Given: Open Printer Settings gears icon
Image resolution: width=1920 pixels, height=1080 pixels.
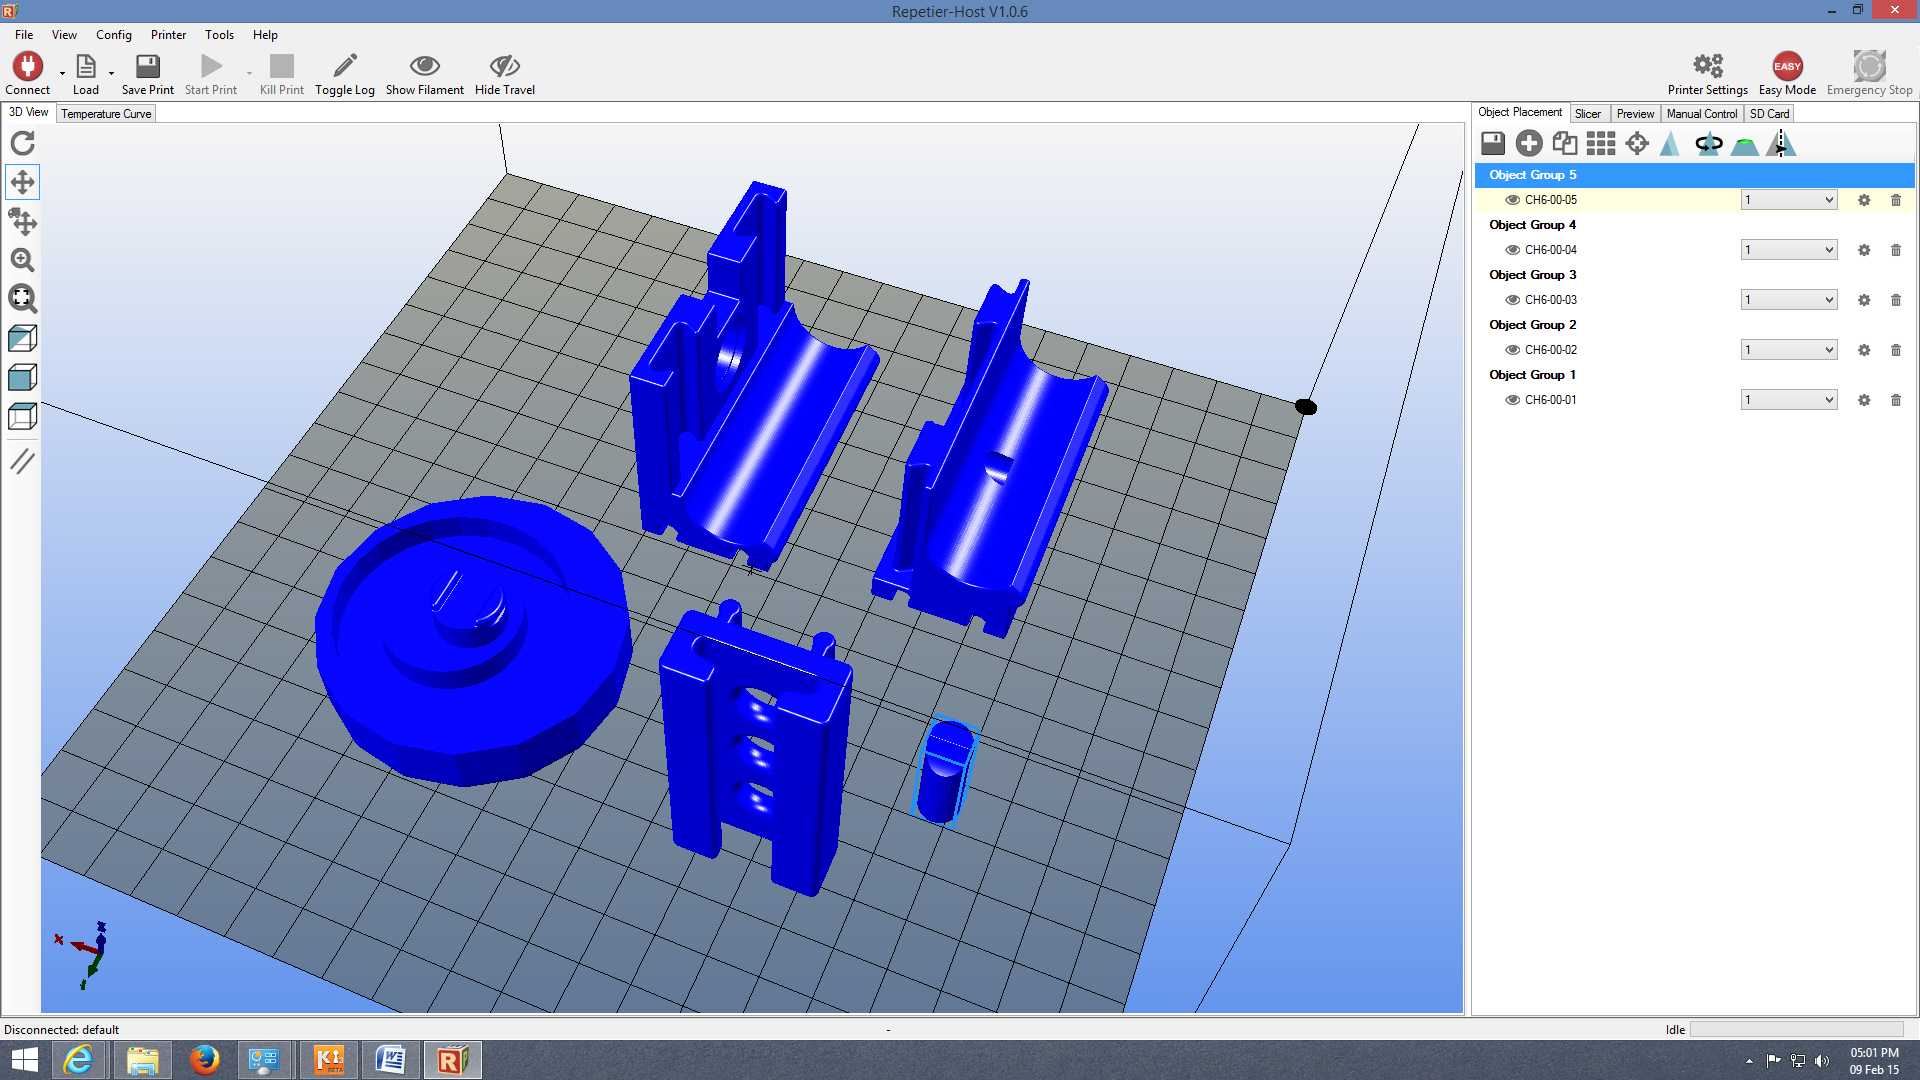Looking at the screenshot, I should [x=1708, y=66].
